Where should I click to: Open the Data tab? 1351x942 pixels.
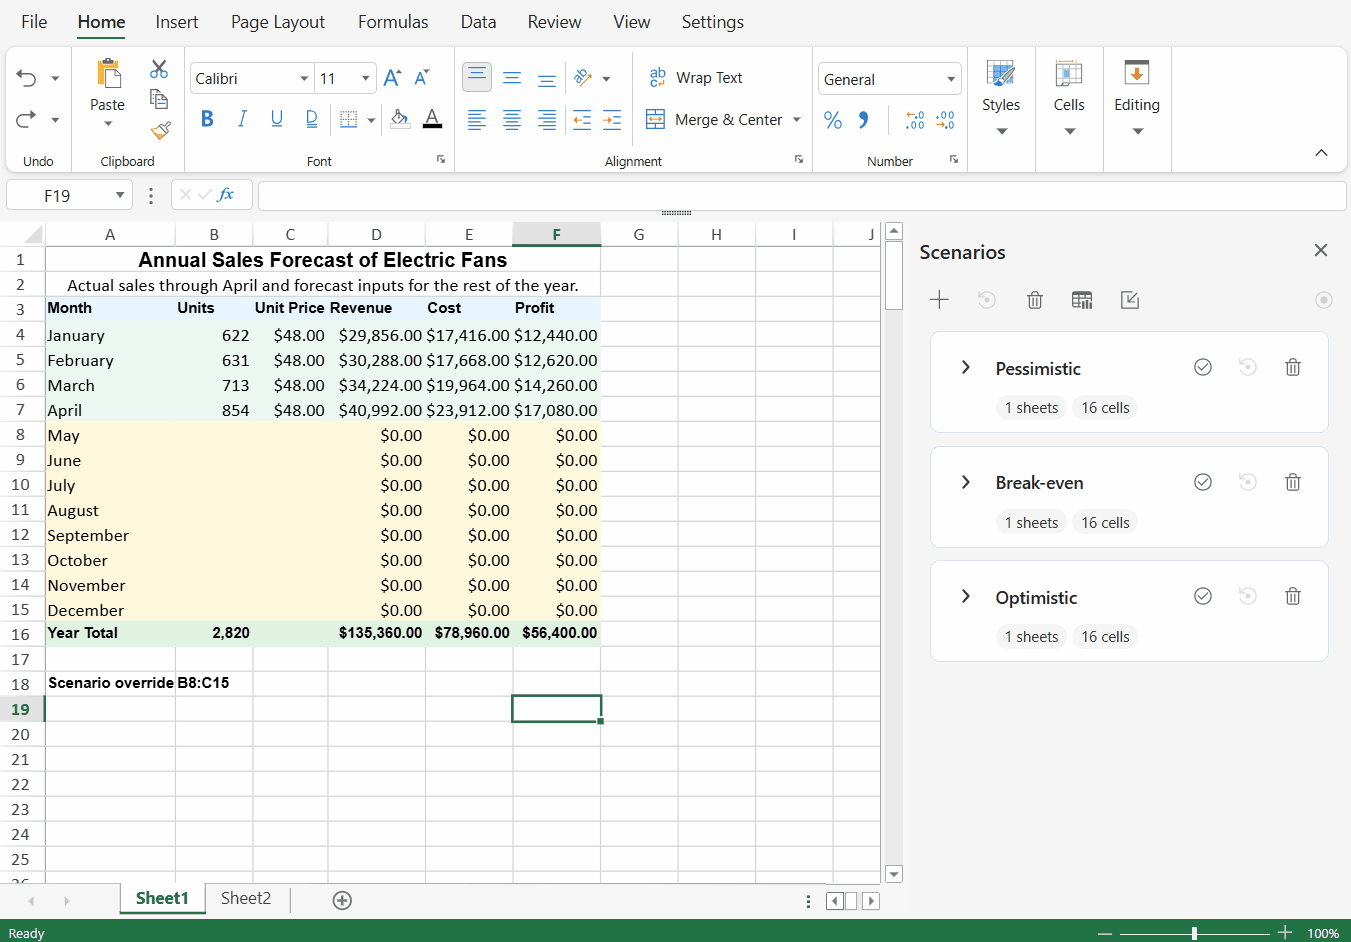(478, 22)
